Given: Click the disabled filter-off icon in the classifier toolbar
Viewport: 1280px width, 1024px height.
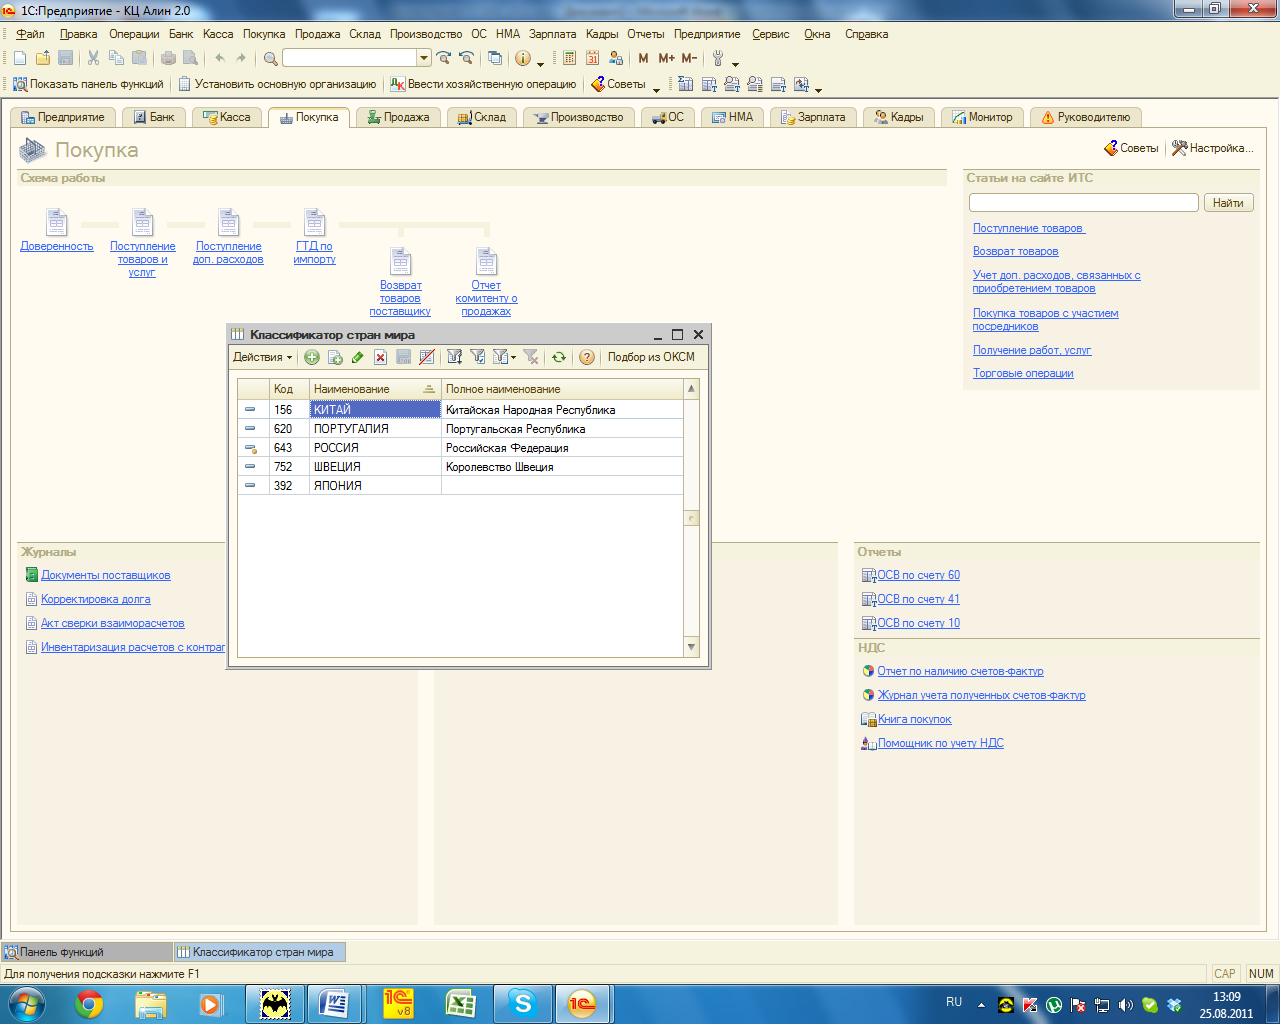Looking at the screenshot, I should pyautogui.click(x=531, y=357).
